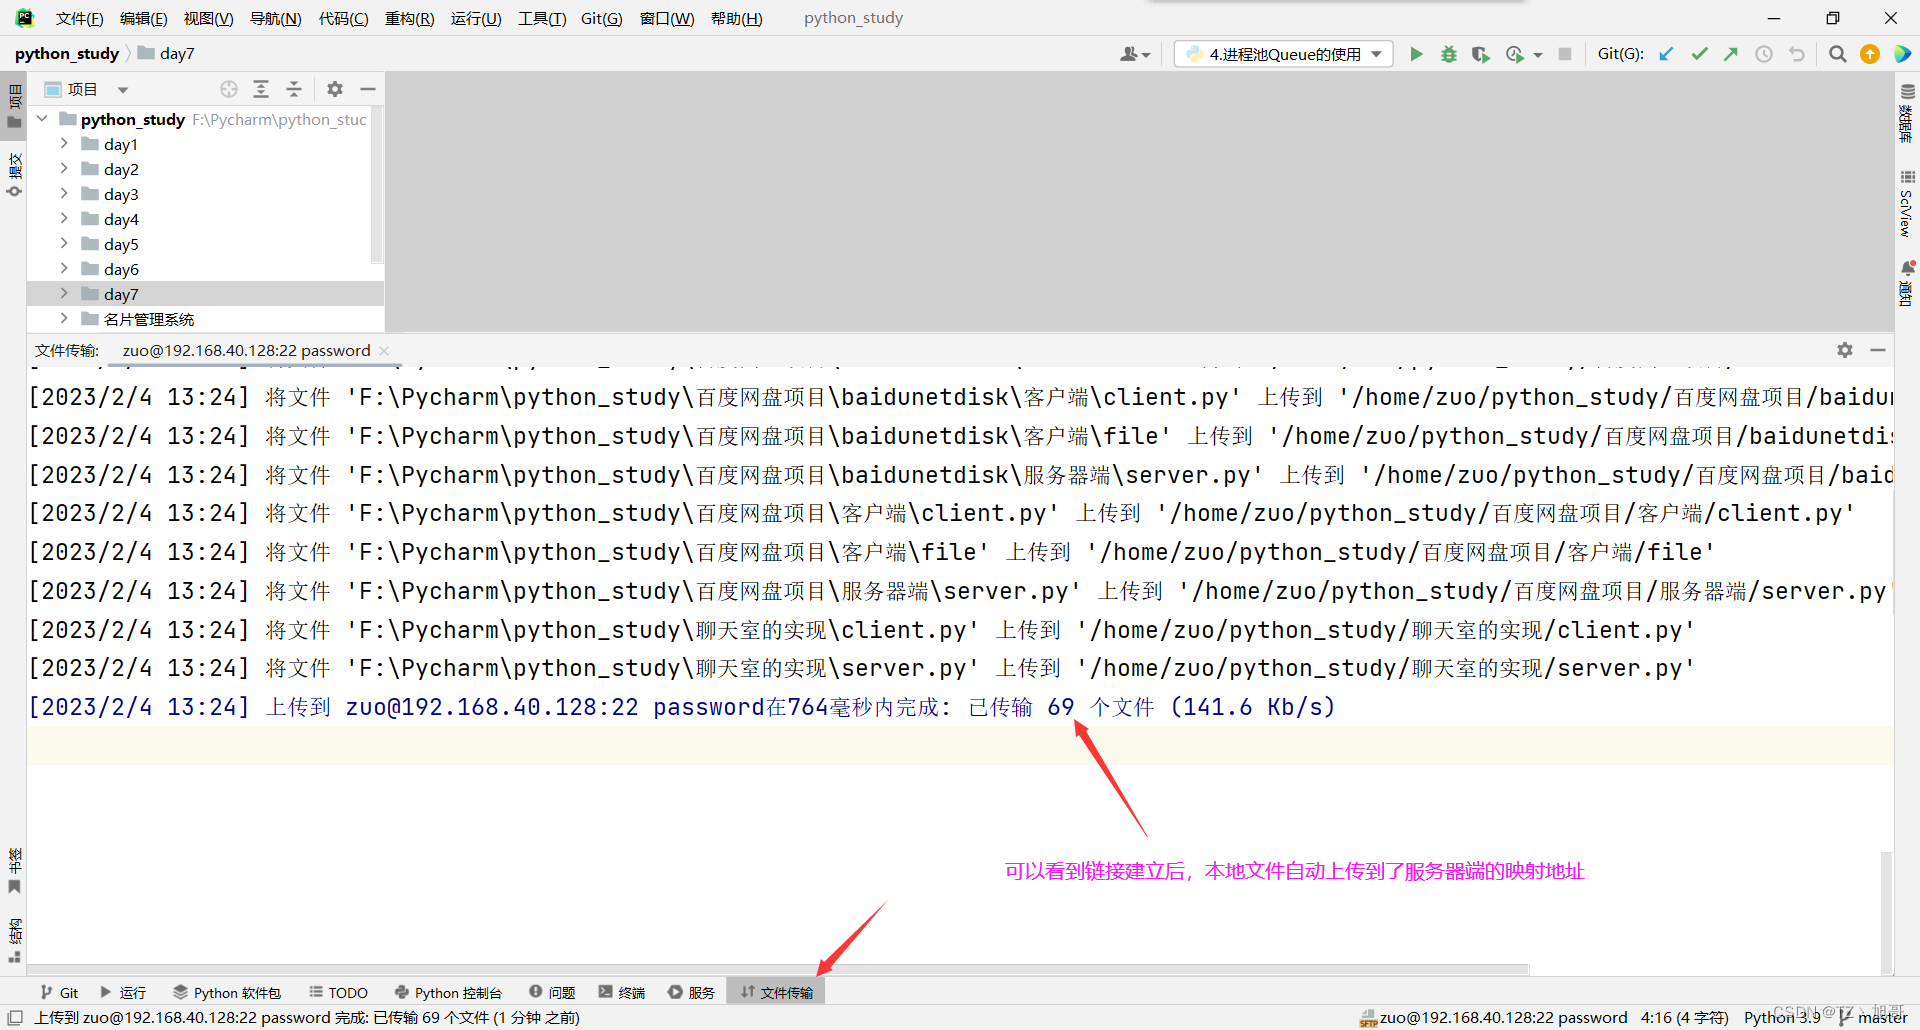
Task: Select opened file locate target icon
Action: pyautogui.click(x=229, y=89)
